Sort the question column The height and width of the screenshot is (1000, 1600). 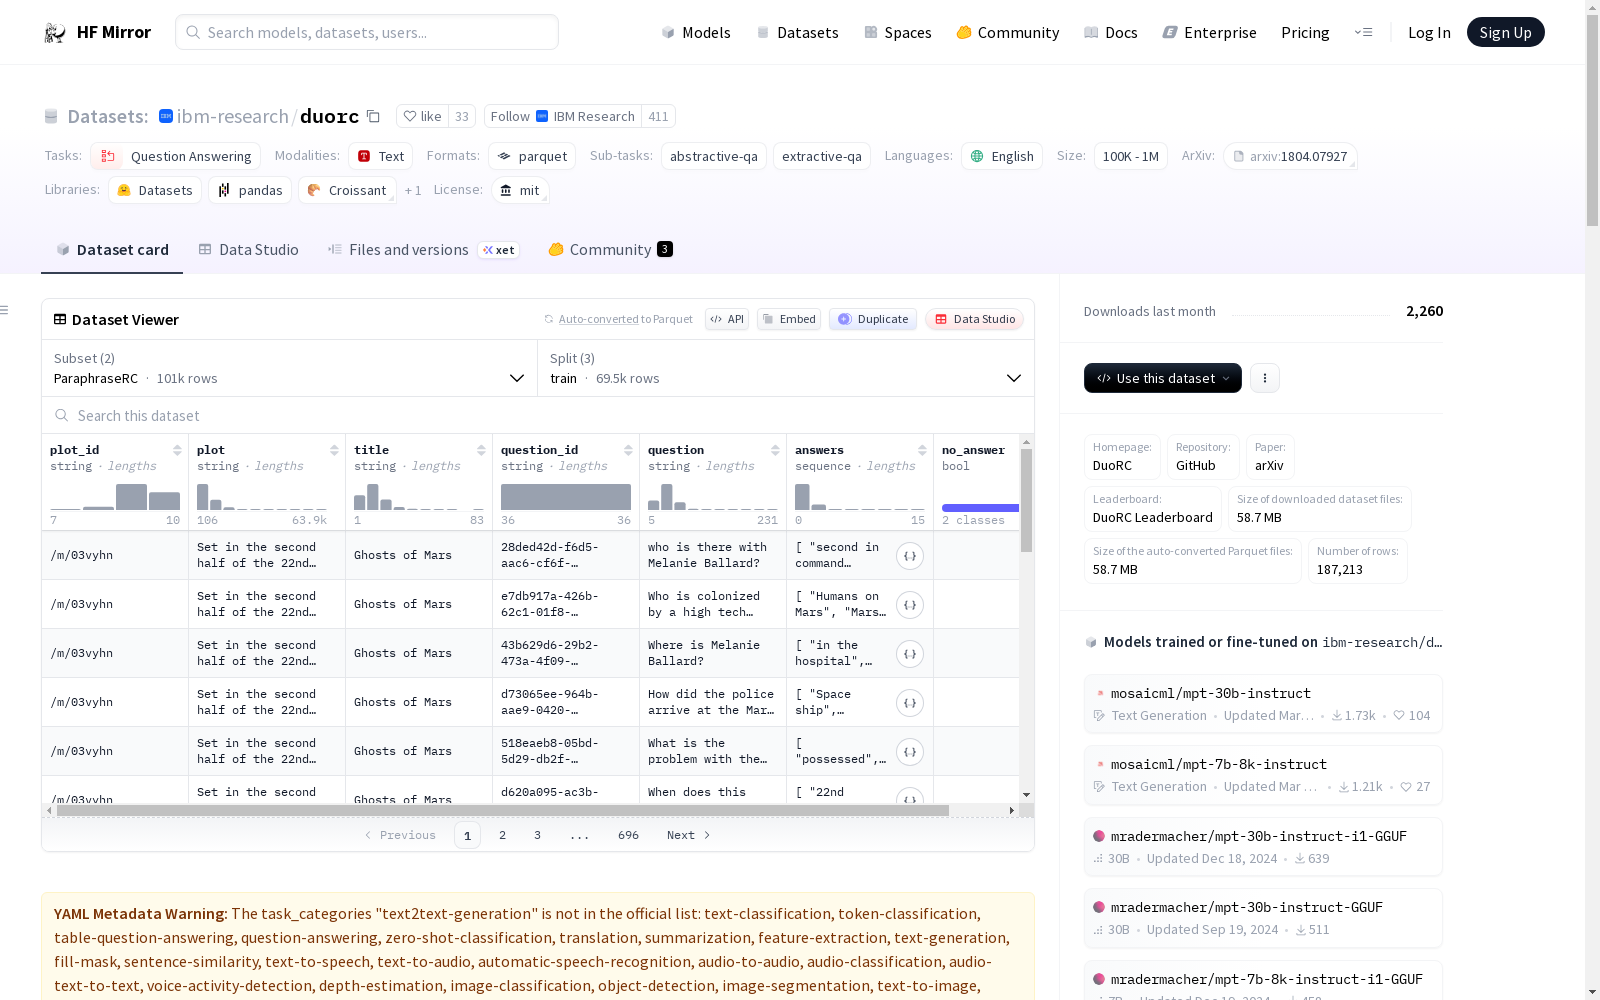point(775,451)
